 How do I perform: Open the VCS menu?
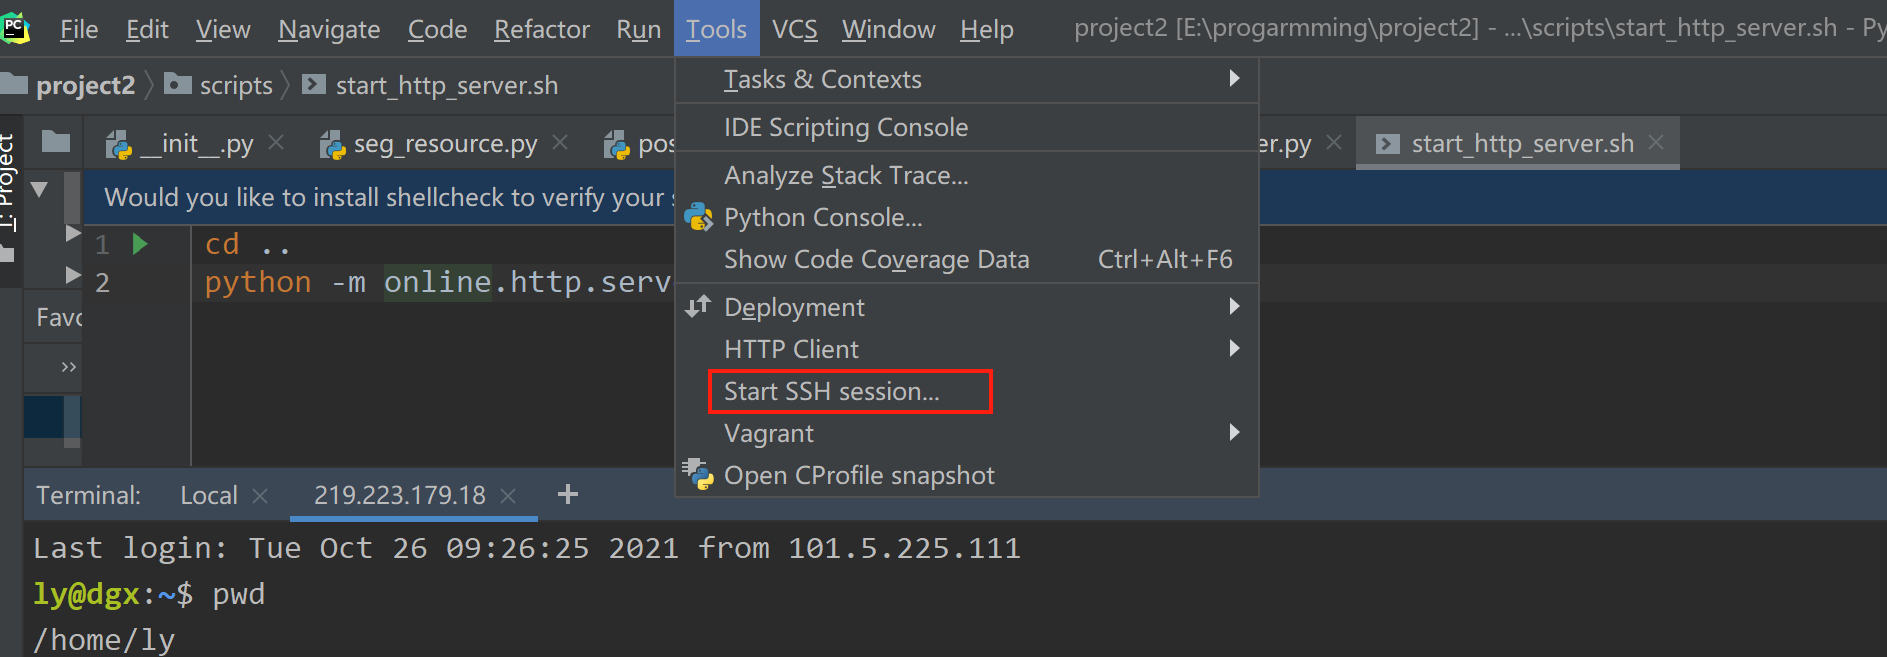pos(795,29)
